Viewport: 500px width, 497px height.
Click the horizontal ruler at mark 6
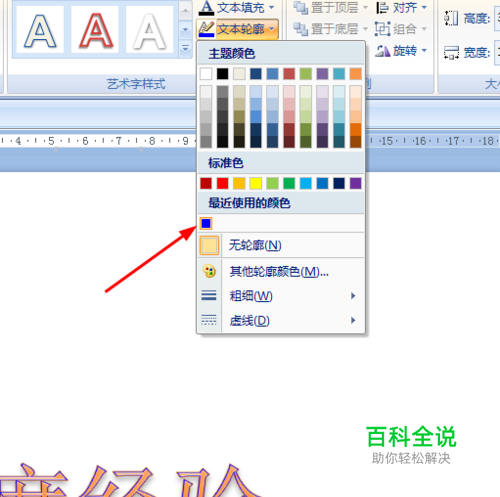(x=85, y=141)
